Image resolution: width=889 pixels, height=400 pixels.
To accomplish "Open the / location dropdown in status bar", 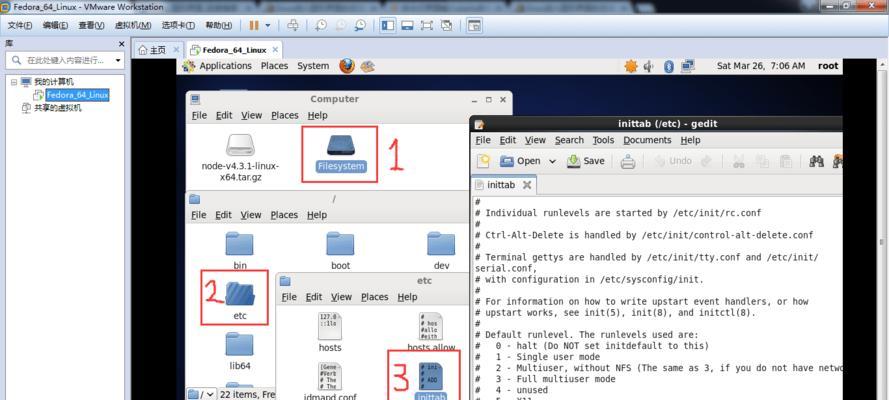I will (x=202, y=394).
